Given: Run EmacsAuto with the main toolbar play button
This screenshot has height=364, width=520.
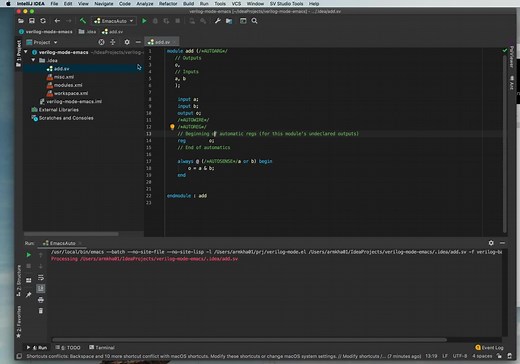Looking at the screenshot, I should [144, 21].
